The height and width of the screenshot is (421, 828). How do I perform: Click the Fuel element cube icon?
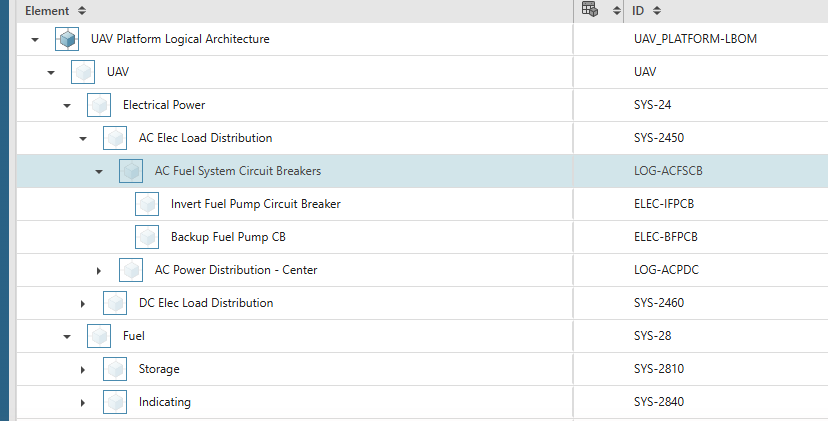coord(99,336)
